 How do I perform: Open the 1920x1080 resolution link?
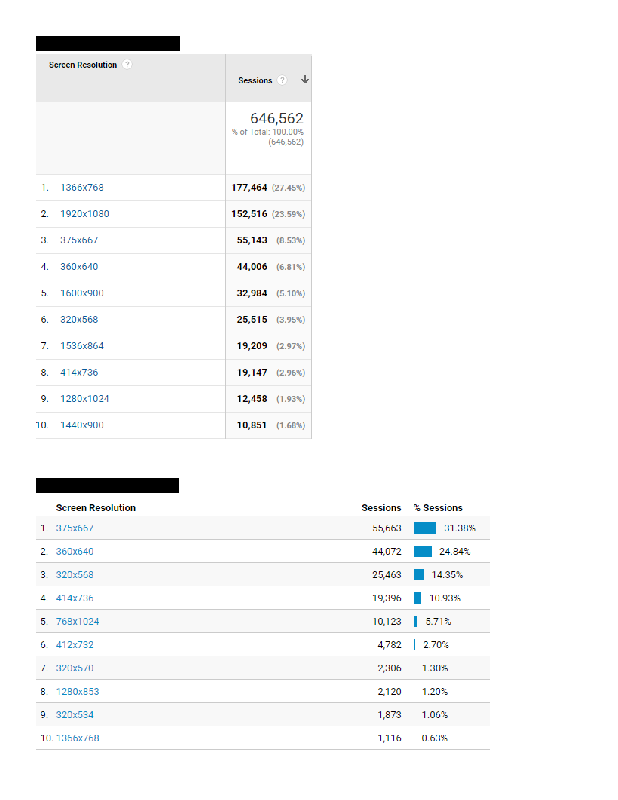(x=85, y=214)
